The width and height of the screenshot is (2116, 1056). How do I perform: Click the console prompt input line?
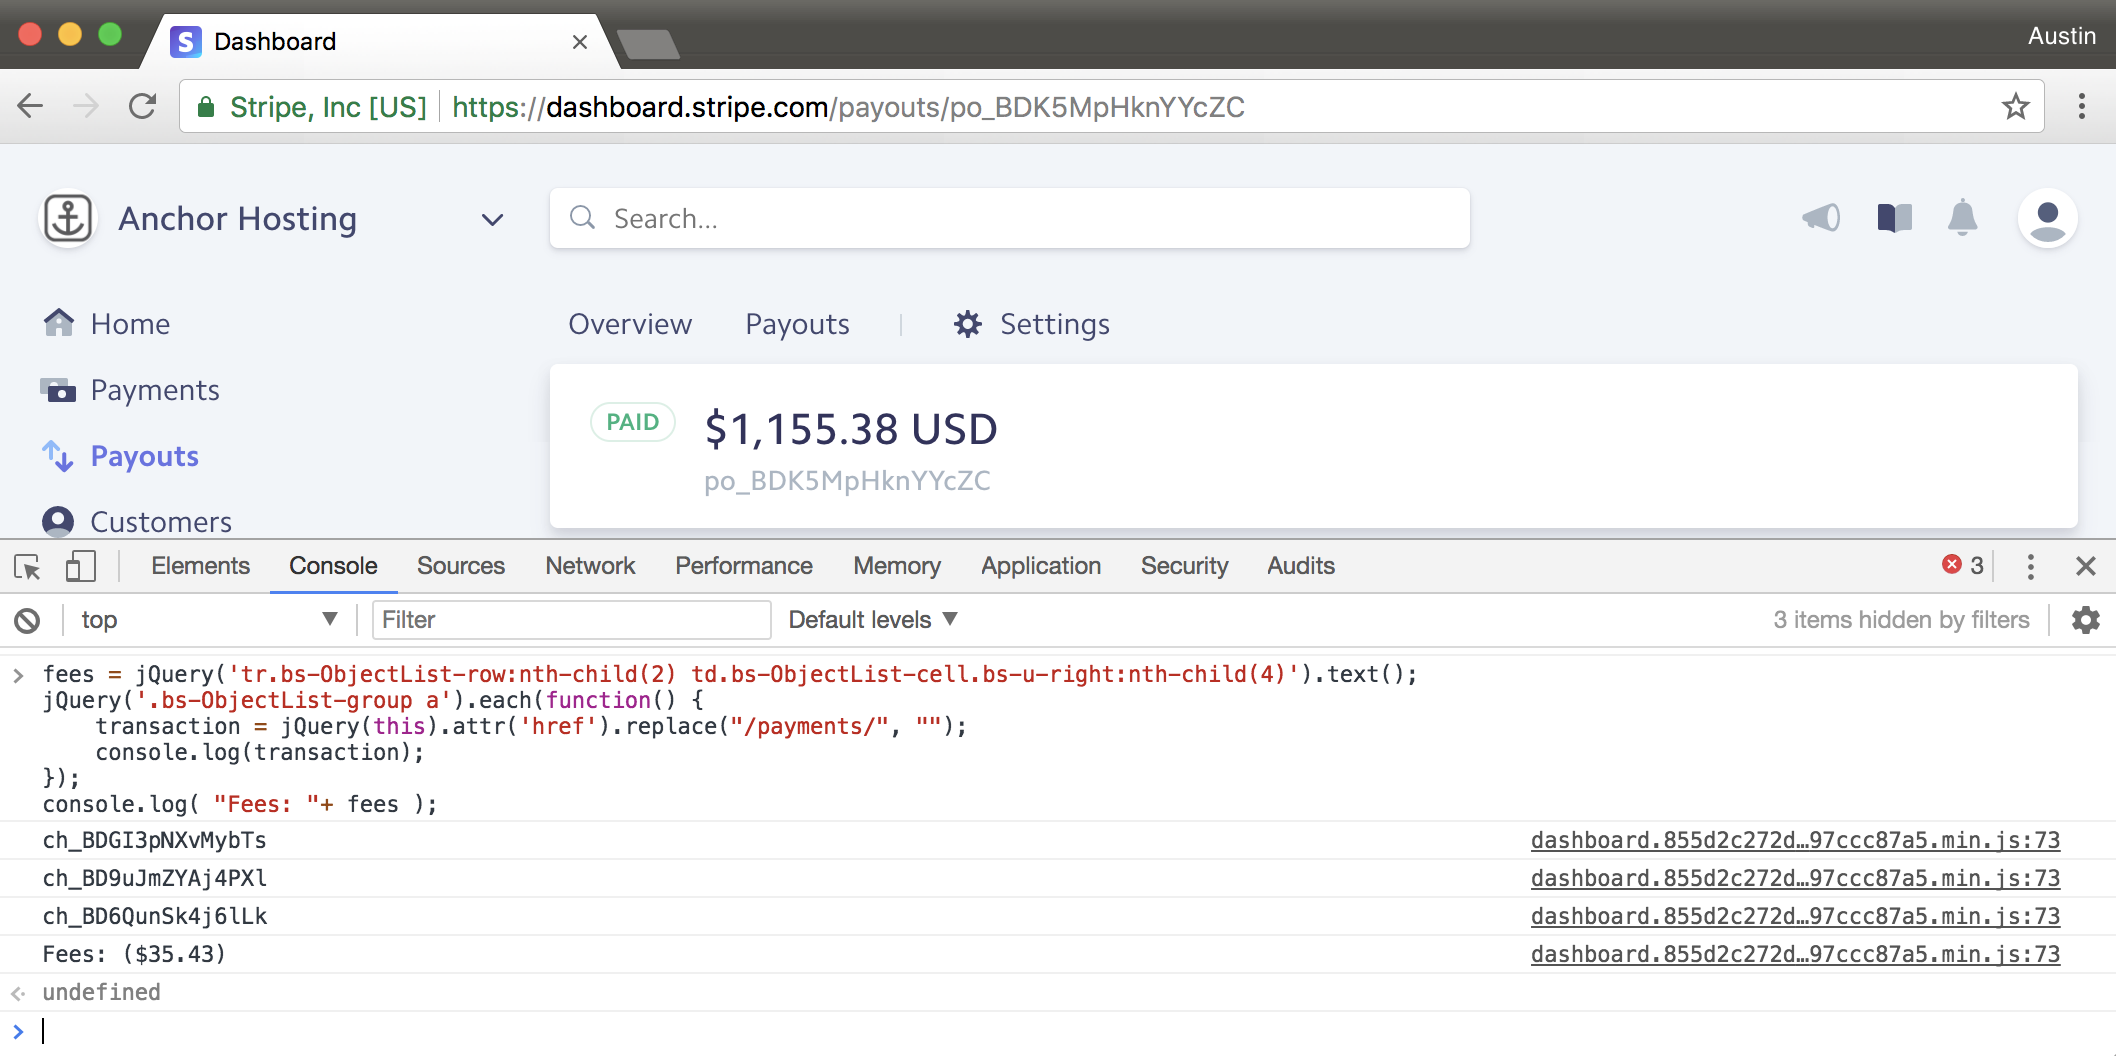pyautogui.click(x=1058, y=1031)
